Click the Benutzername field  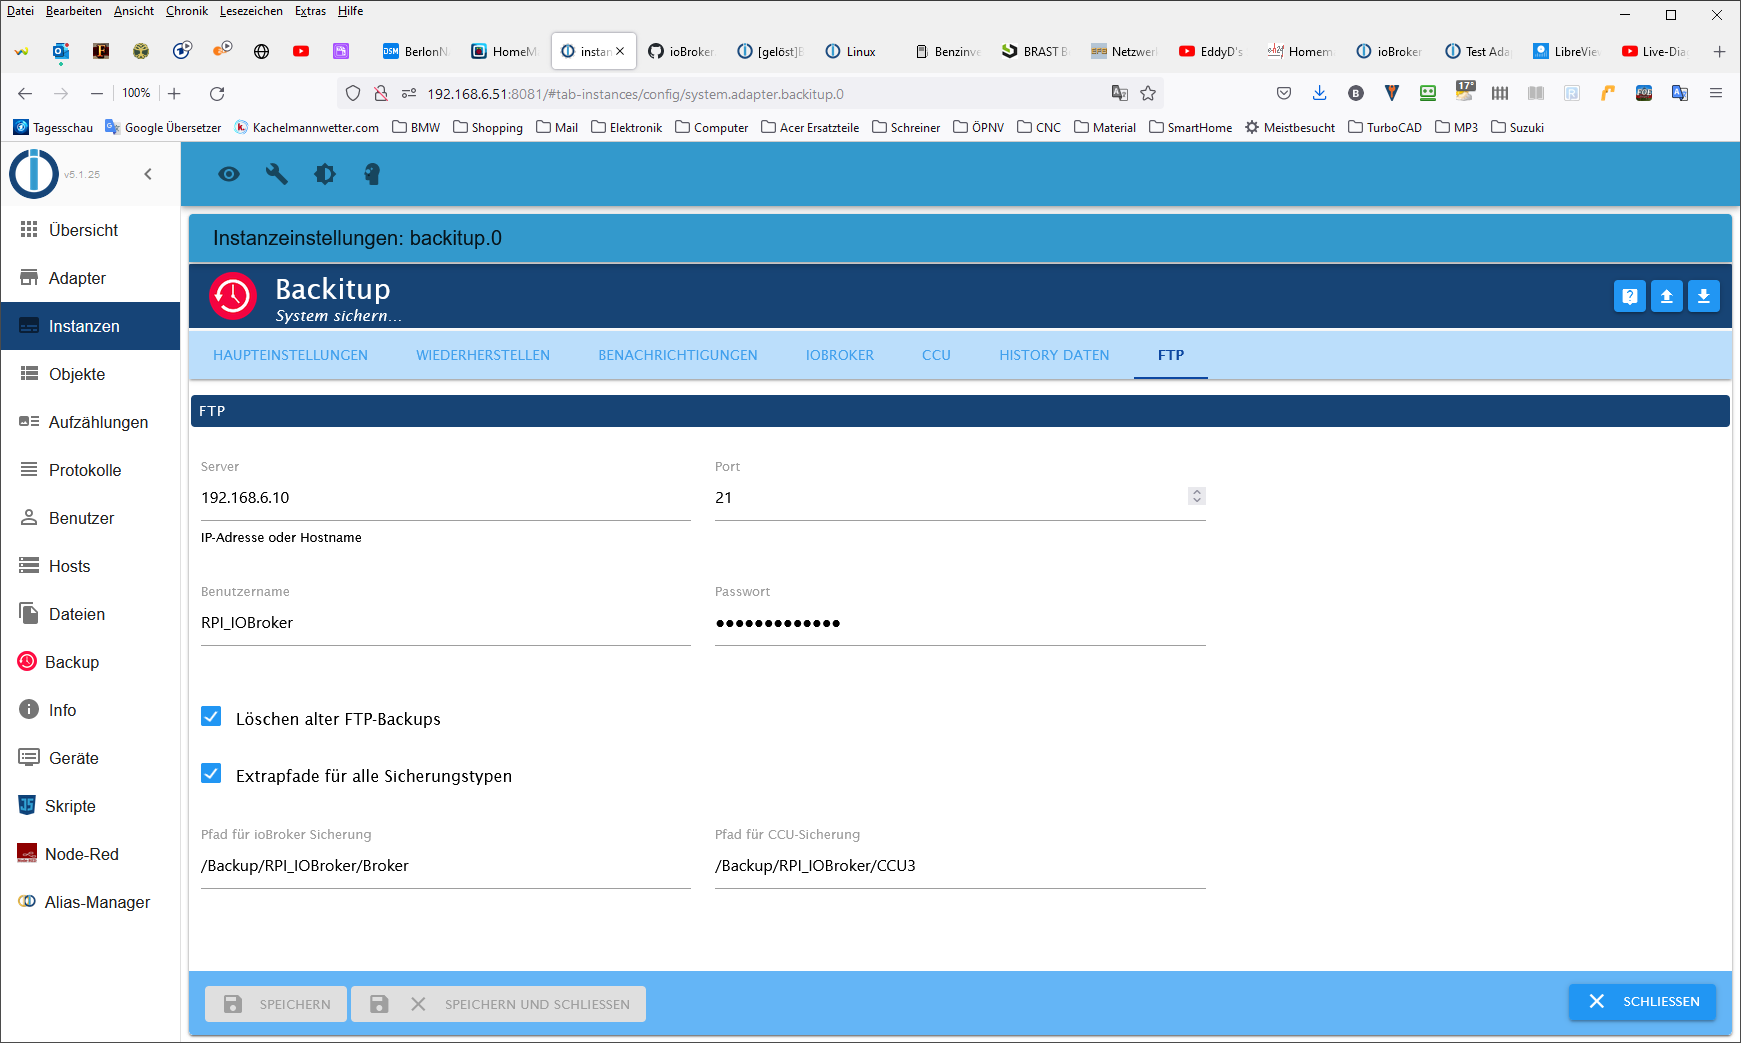[446, 623]
